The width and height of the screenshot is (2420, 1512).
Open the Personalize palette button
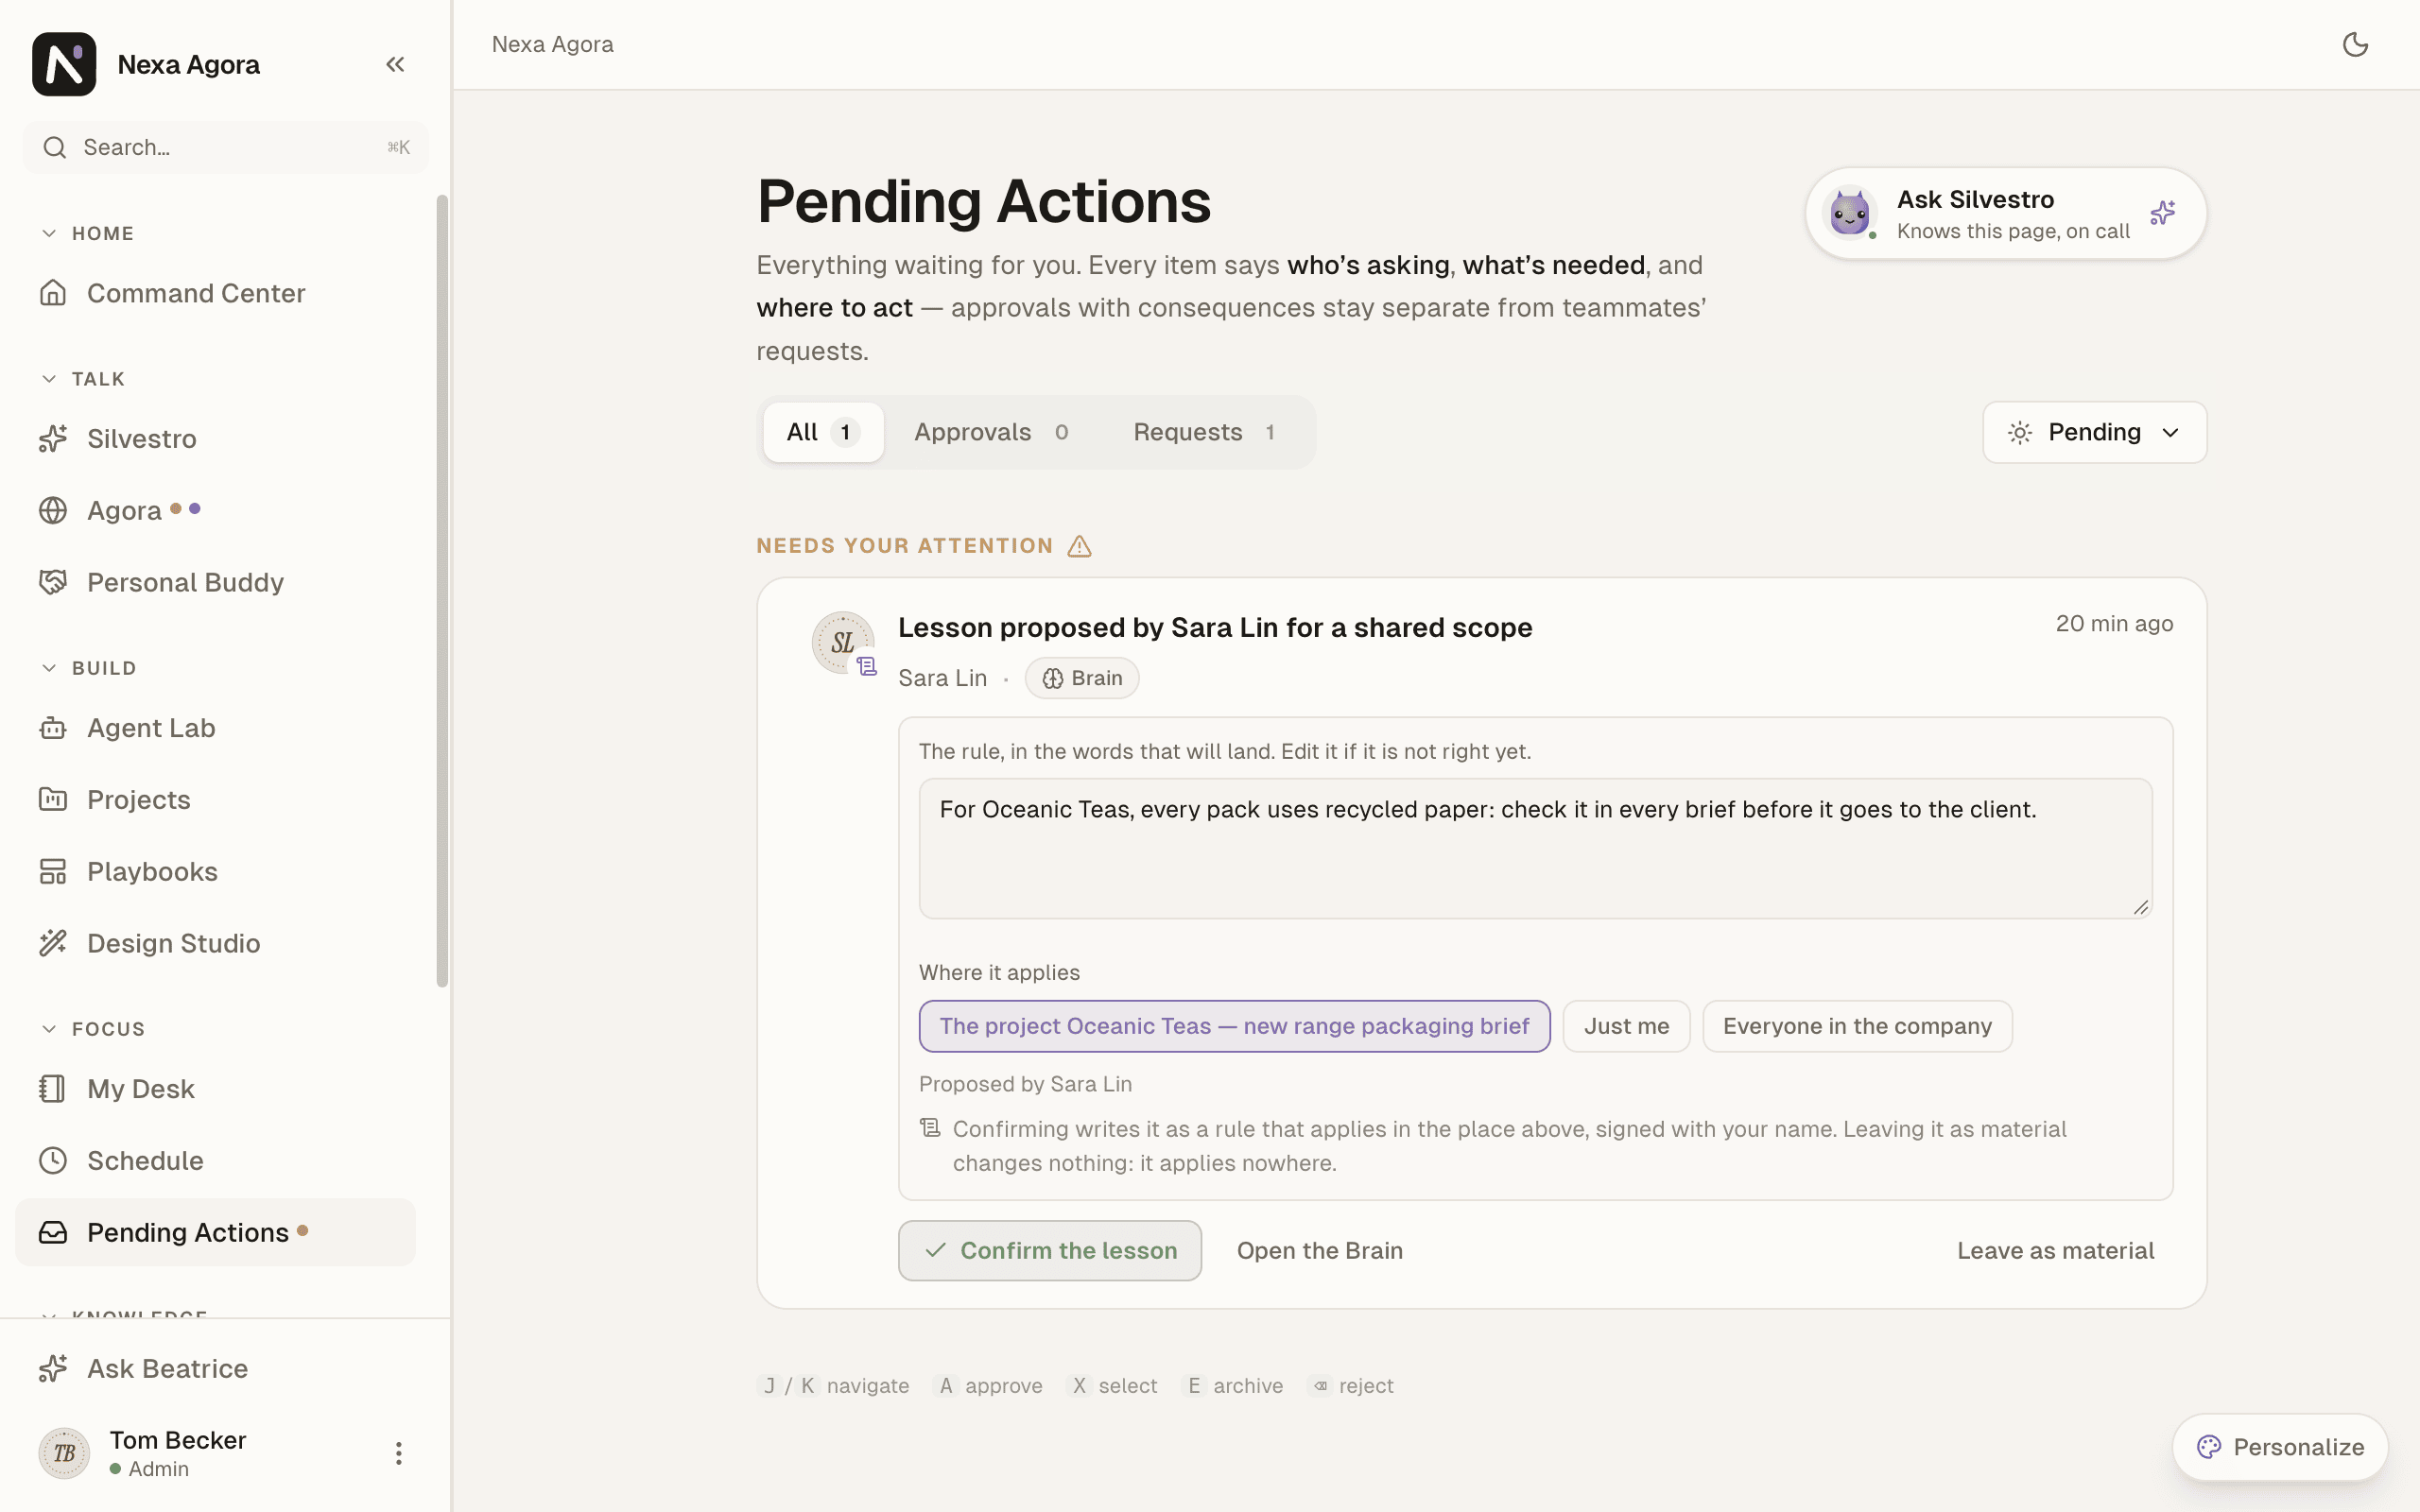2280,1447
